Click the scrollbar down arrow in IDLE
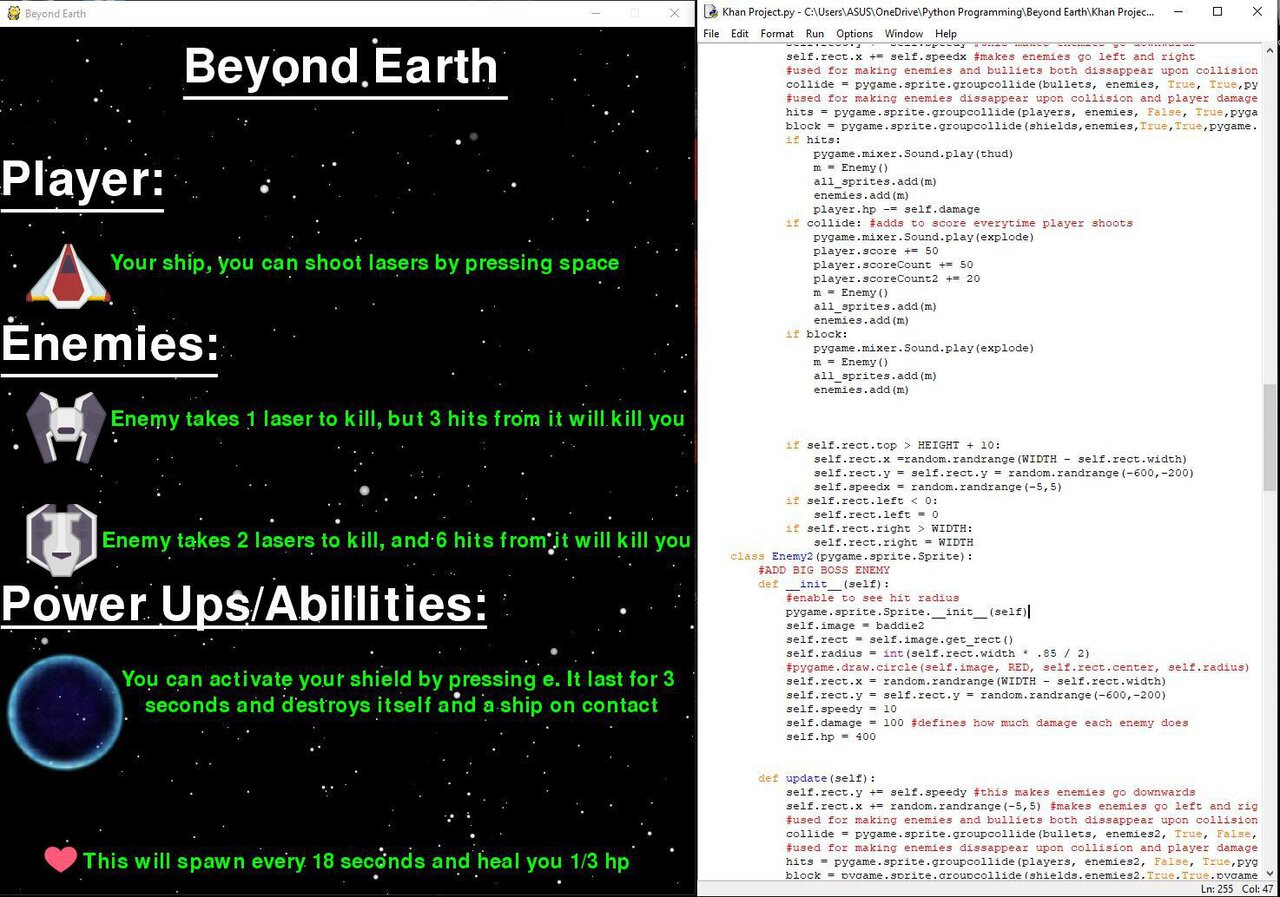1280x897 pixels. point(1271,873)
